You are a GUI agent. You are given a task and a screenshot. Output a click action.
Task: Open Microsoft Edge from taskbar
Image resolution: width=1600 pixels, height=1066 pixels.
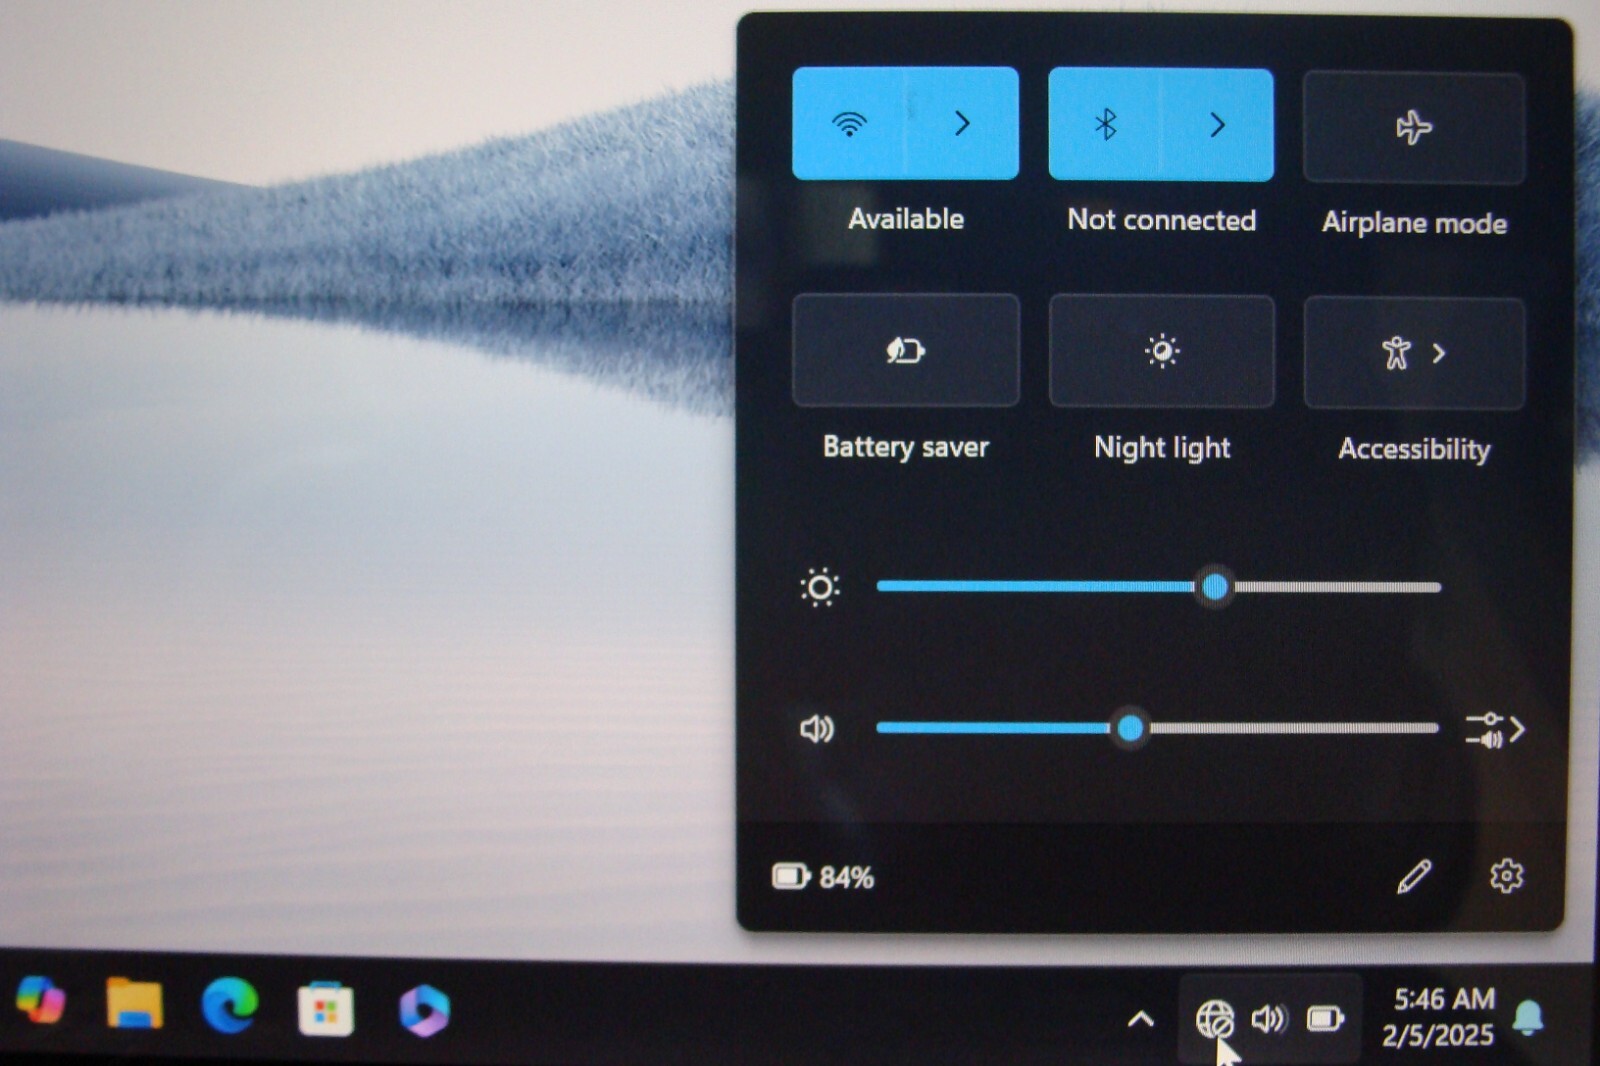tap(230, 1005)
